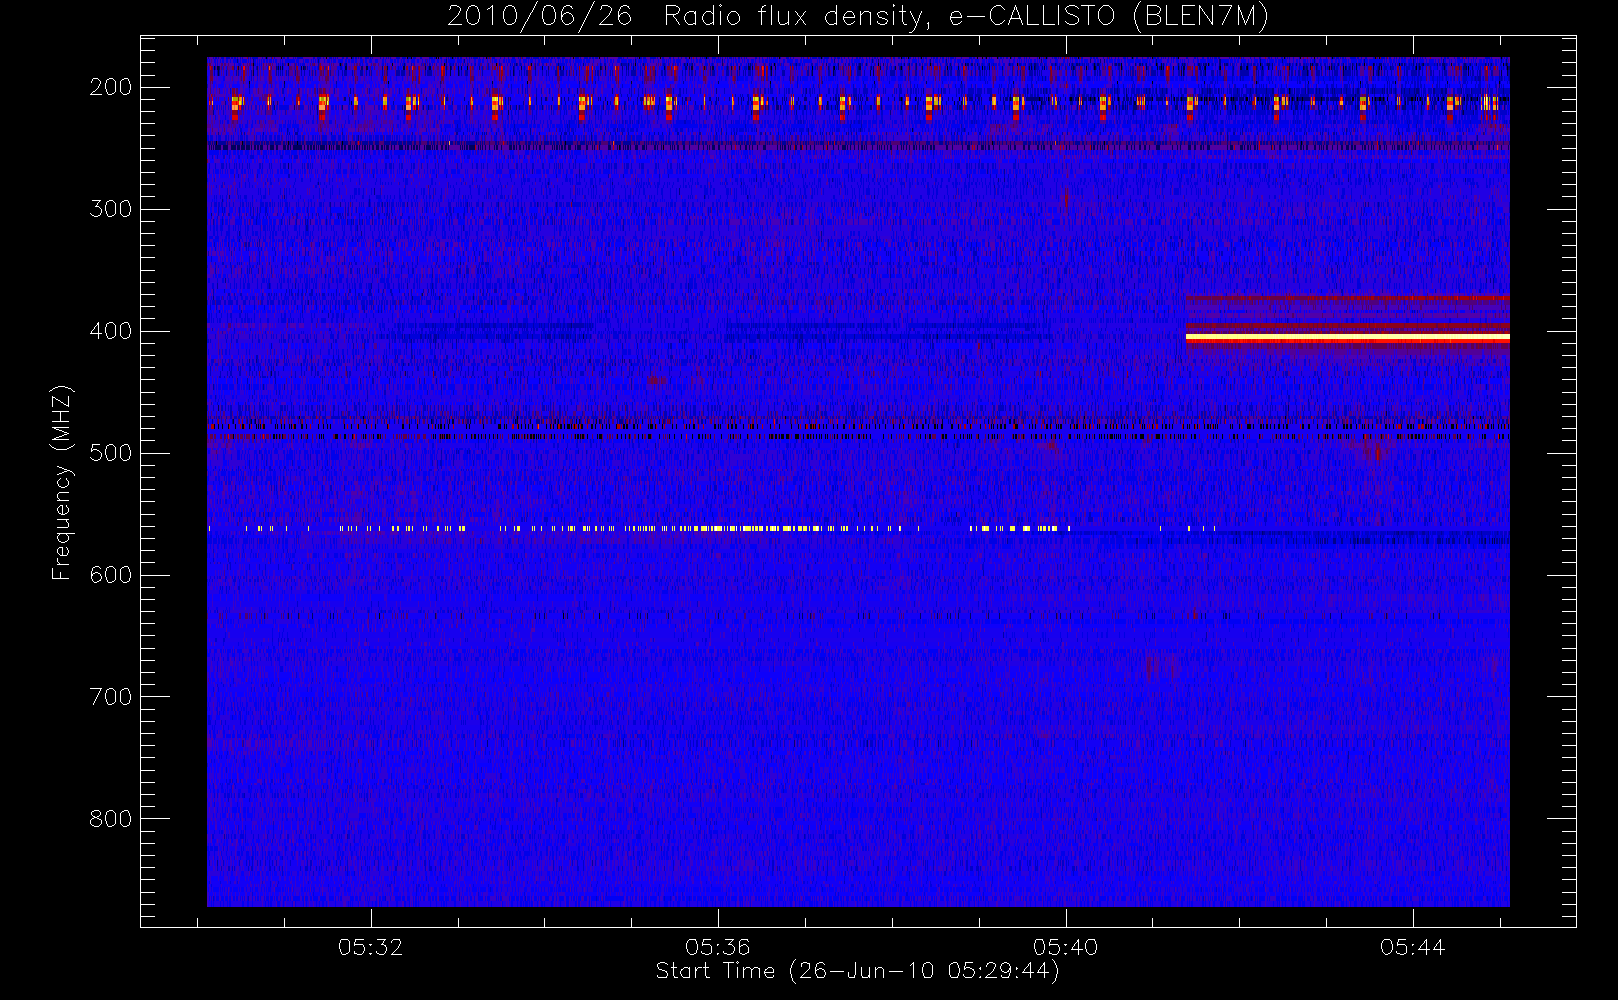Click the 05:44 time tick label
The image size is (1618, 1000).
1413,947
